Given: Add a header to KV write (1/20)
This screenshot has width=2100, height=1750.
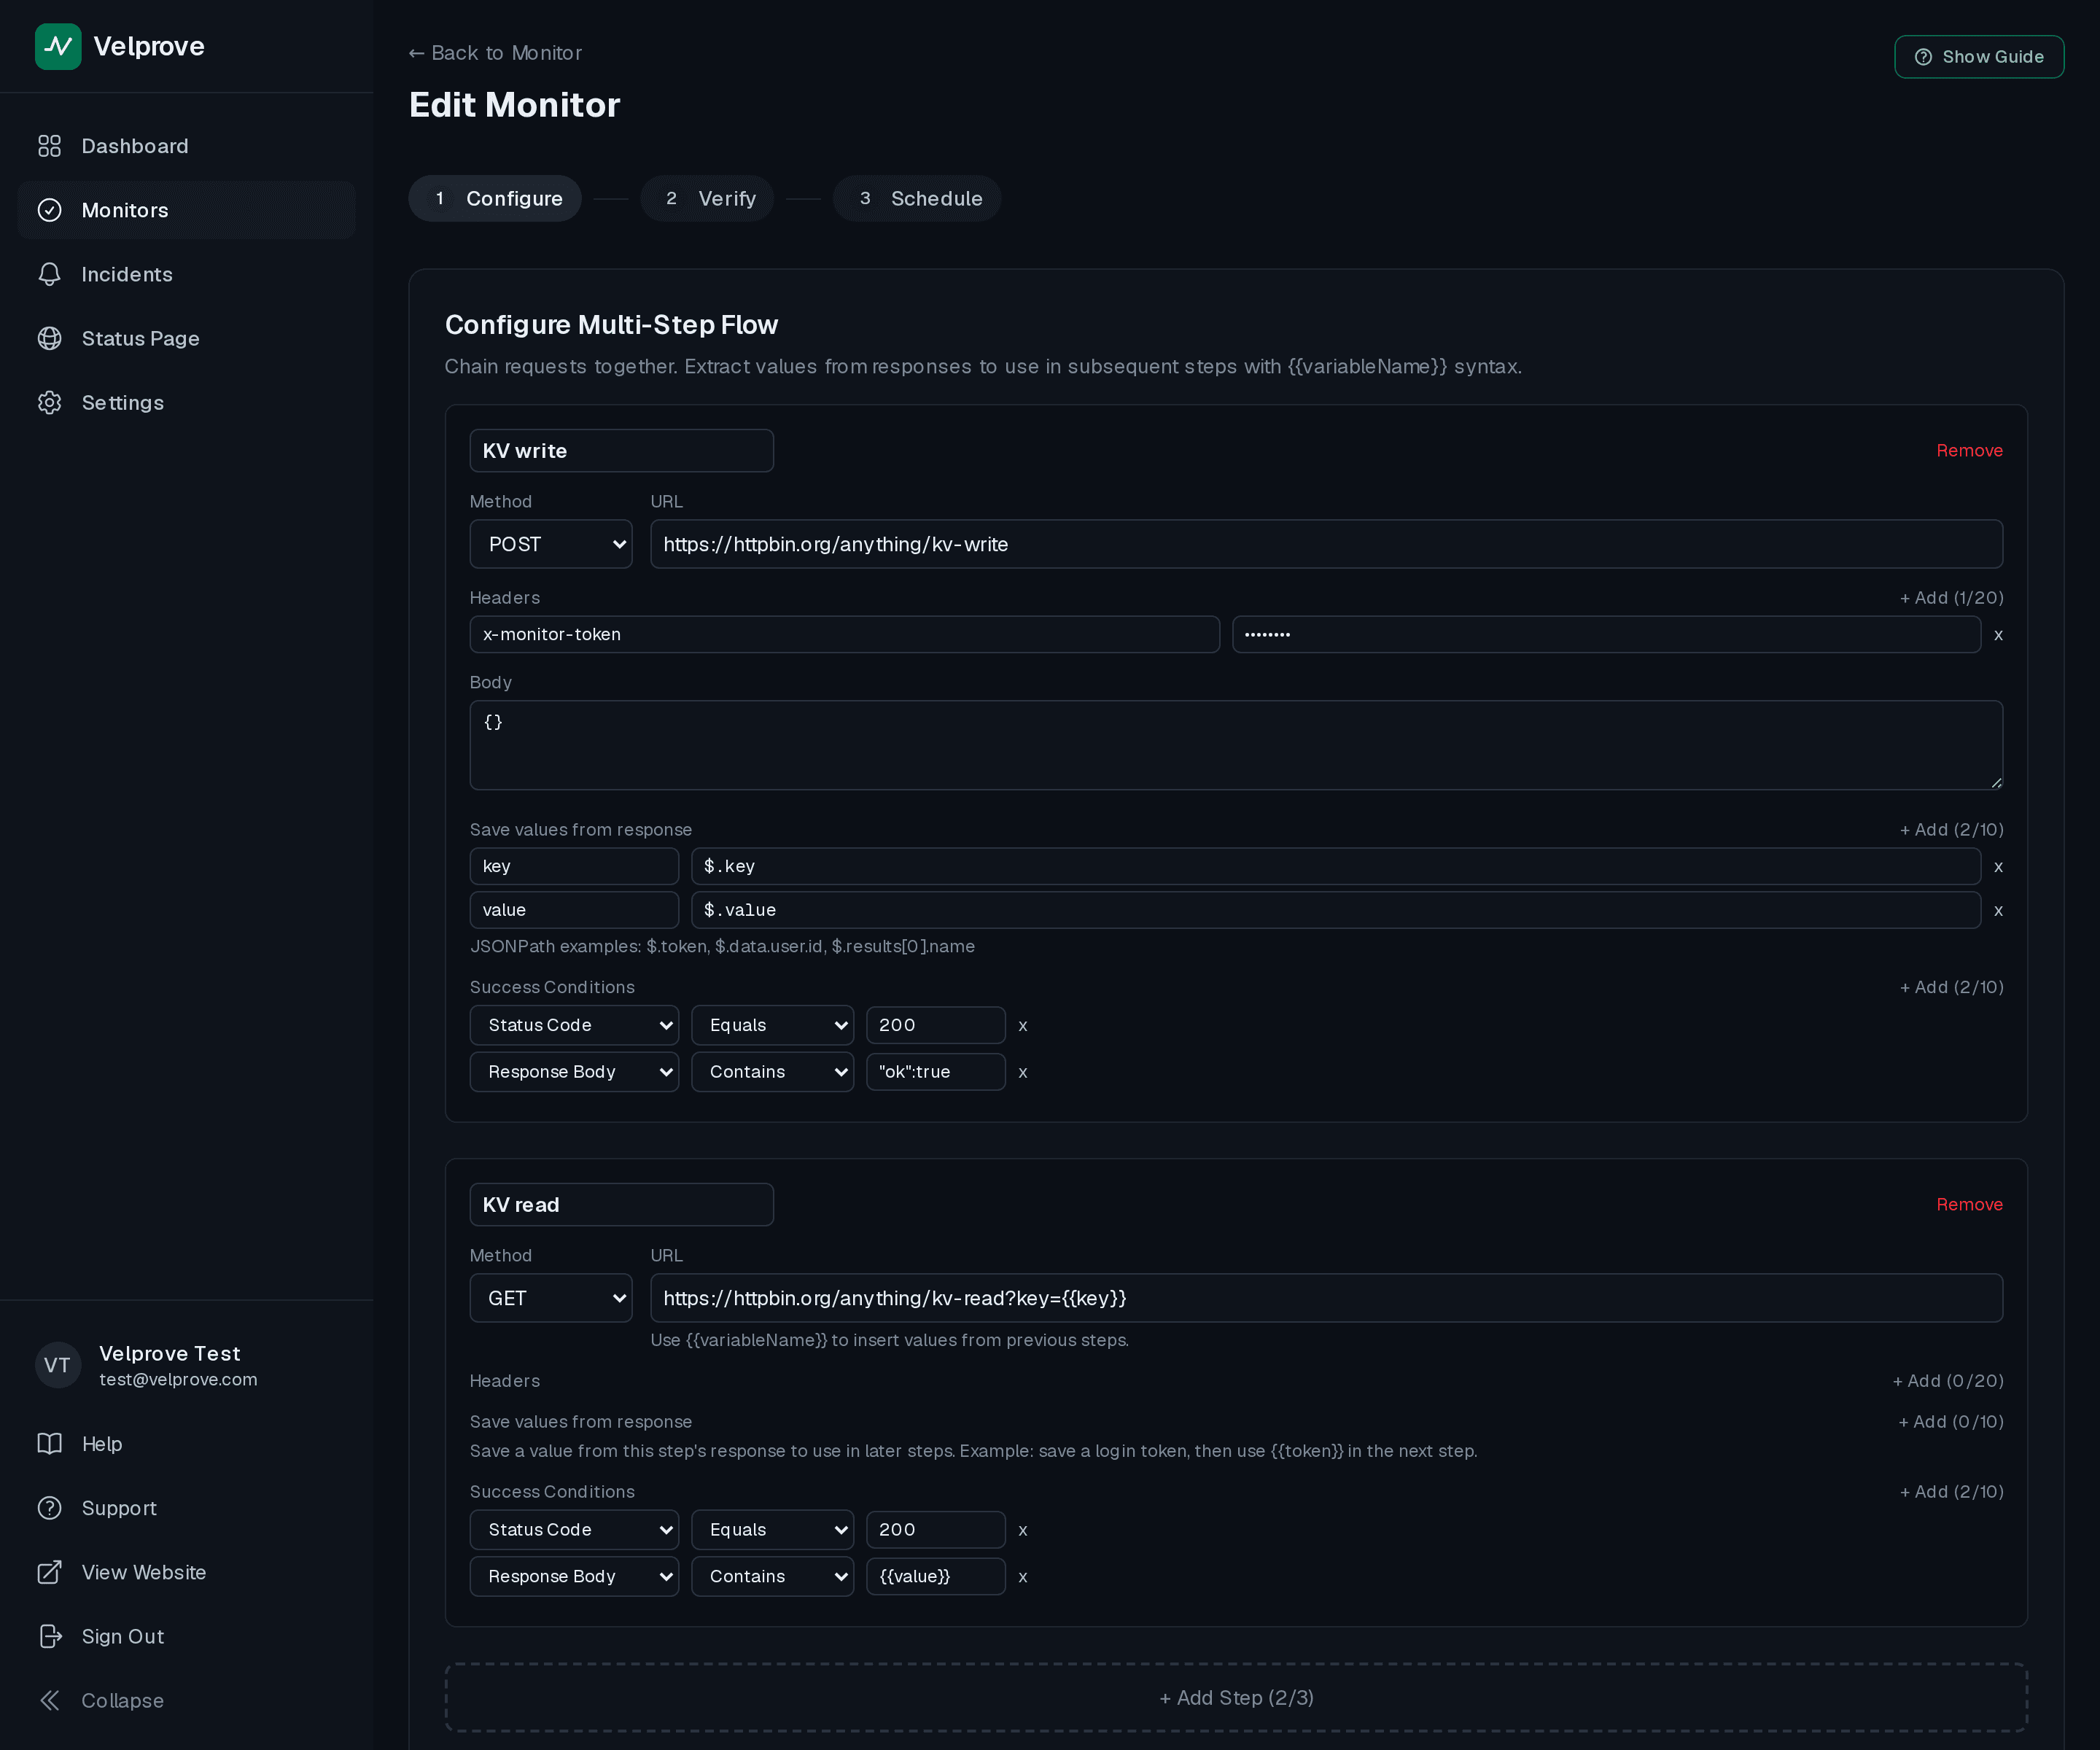Looking at the screenshot, I should pyautogui.click(x=1951, y=597).
